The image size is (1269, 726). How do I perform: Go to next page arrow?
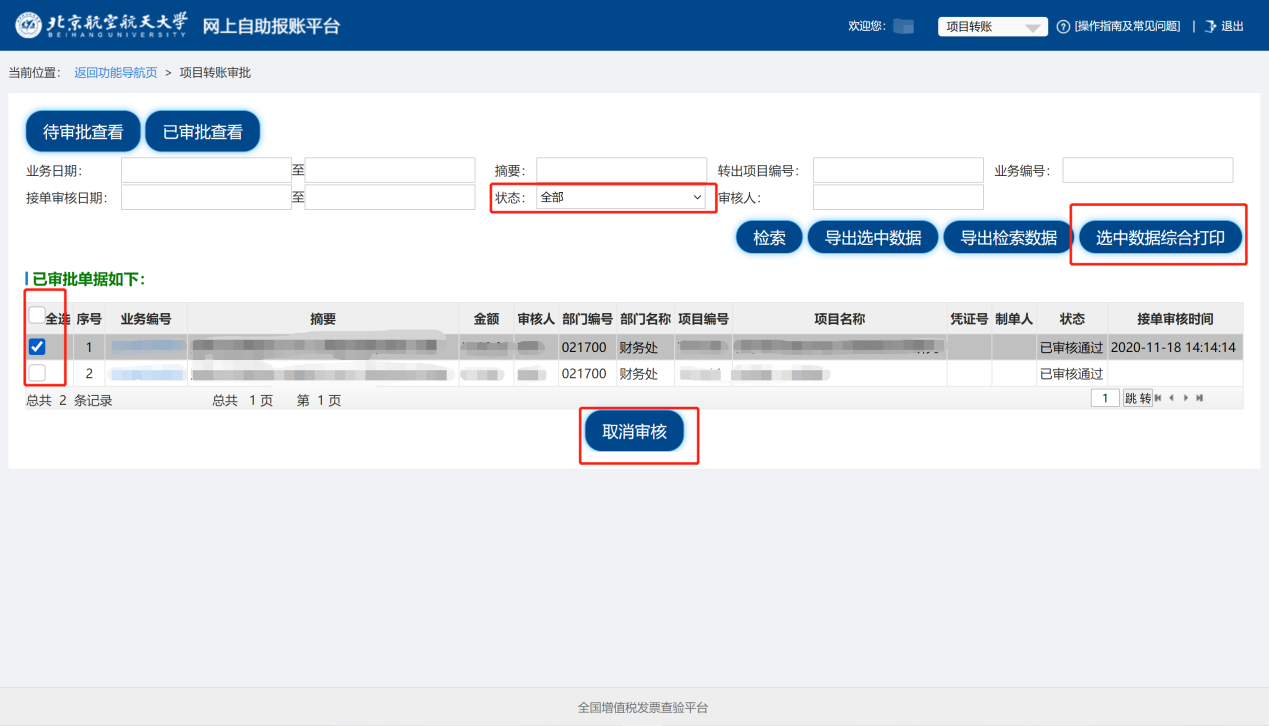[1186, 398]
